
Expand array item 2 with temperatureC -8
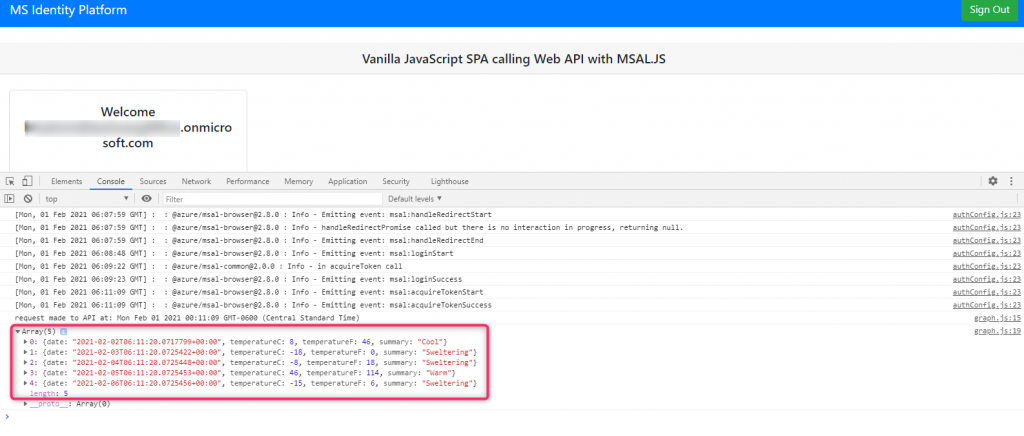[x=26, y=362]
